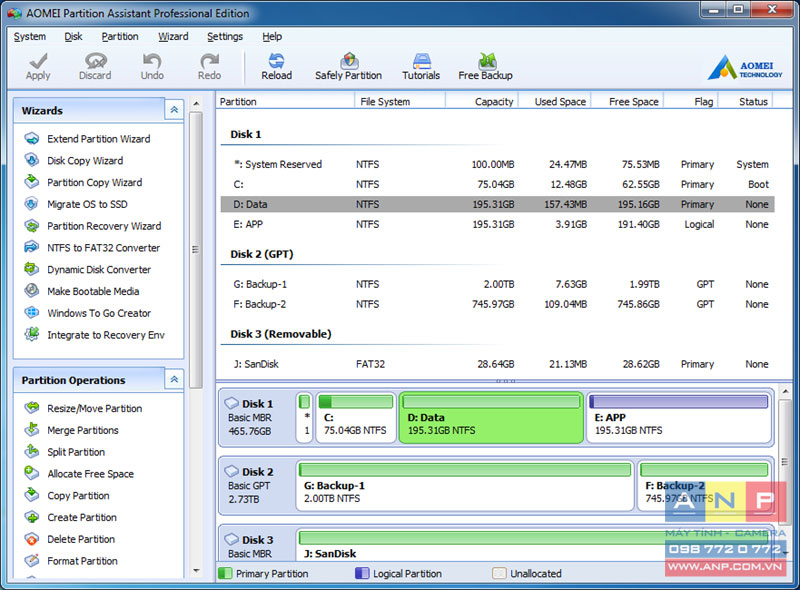Select the Disk 2 Basic GPT label block
Viewport: 800px width, 590px height.
(257, 486)
